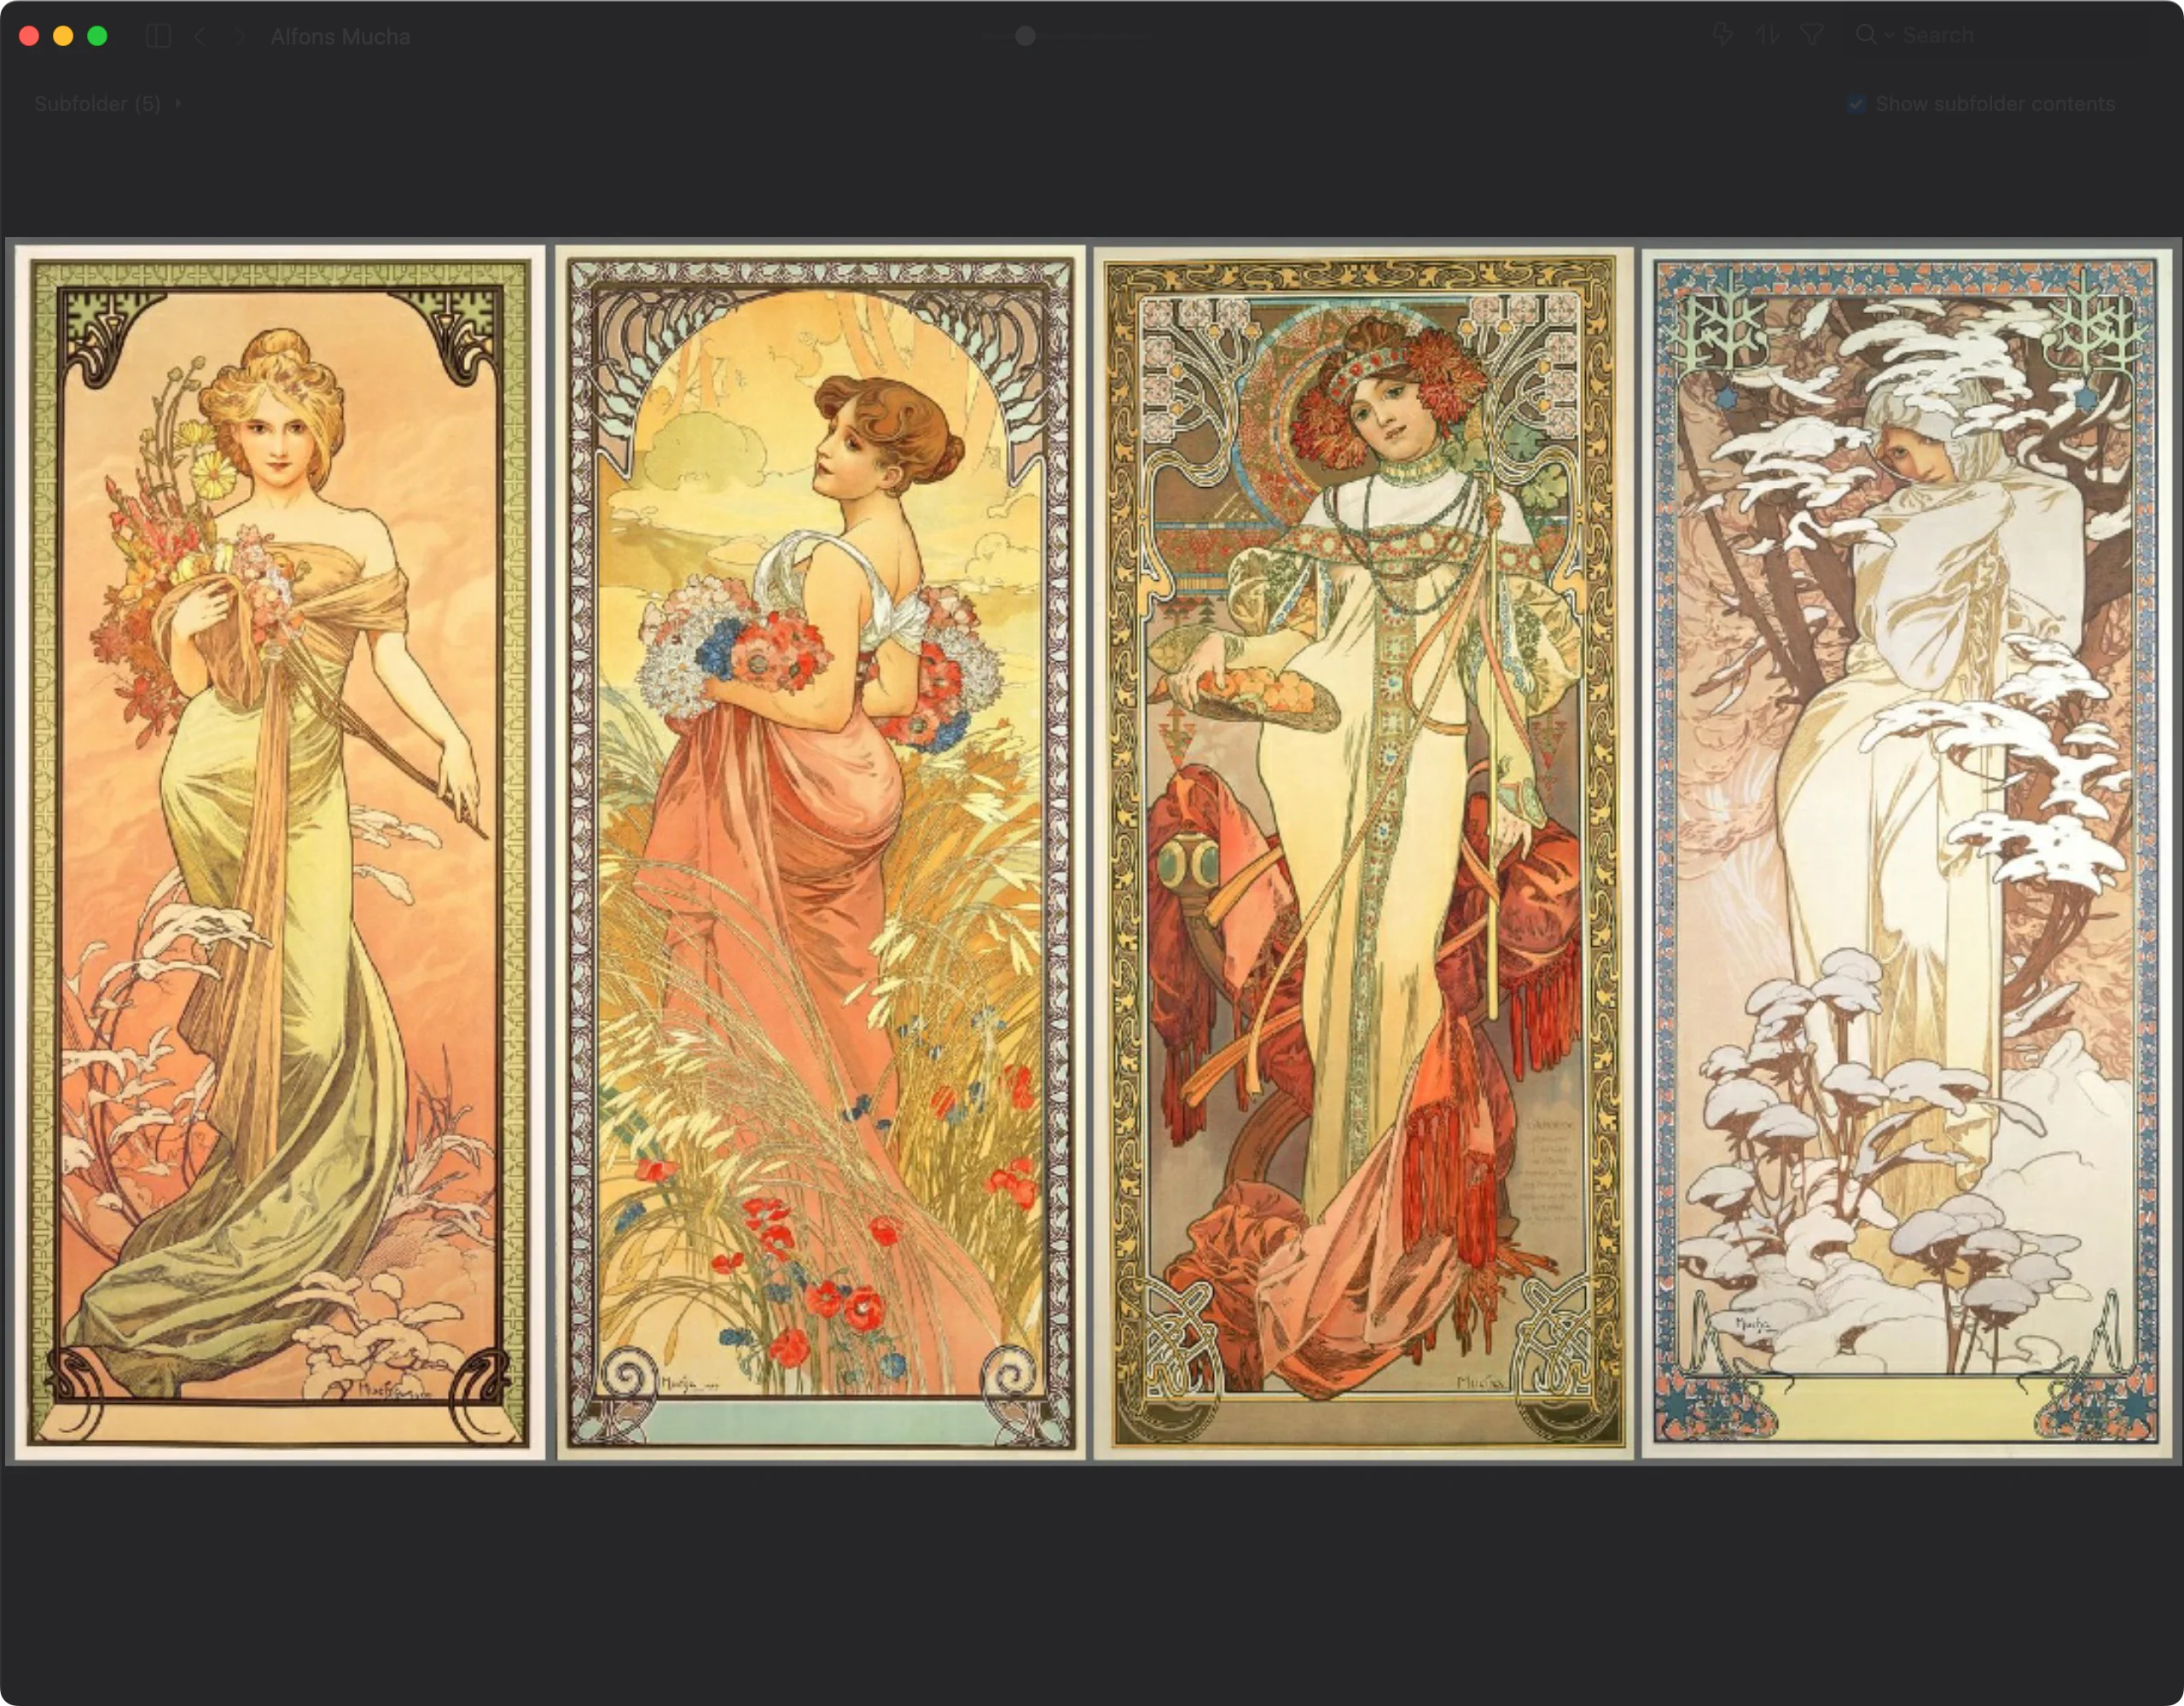Minimize window using yellow button
2184x1706 pixels.
click(x=63, y=36)
